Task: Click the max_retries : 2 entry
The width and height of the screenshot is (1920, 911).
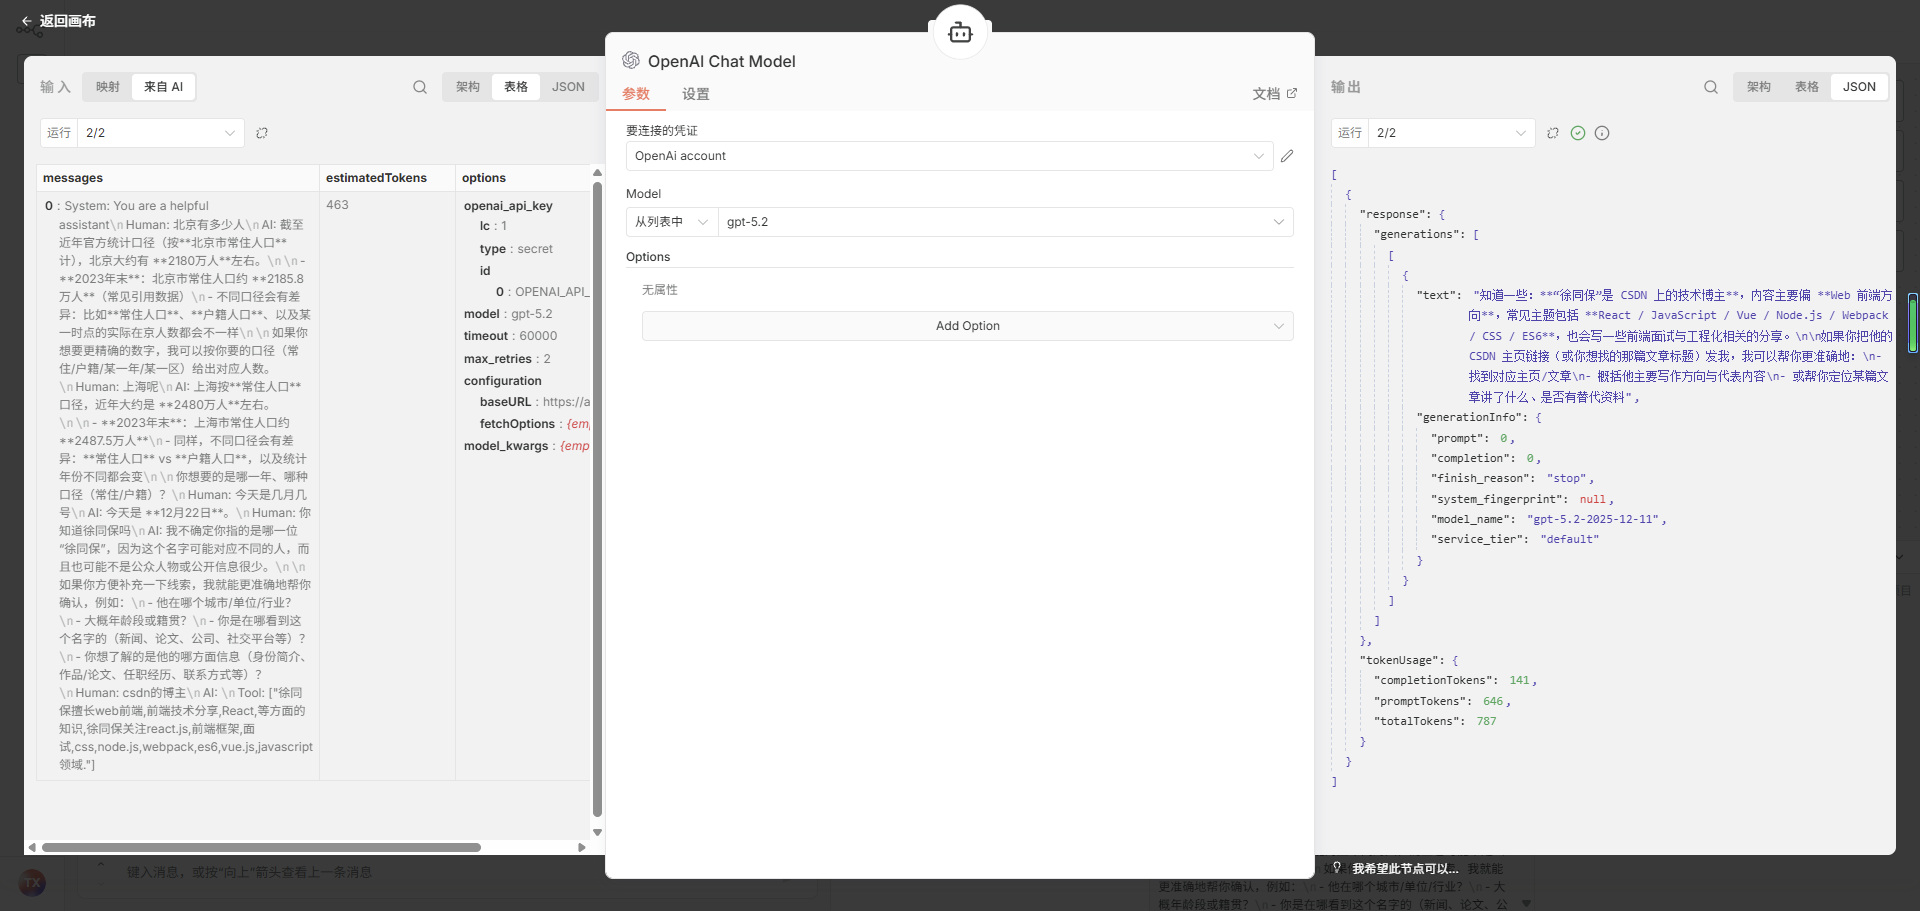Action: pos(507,359)
